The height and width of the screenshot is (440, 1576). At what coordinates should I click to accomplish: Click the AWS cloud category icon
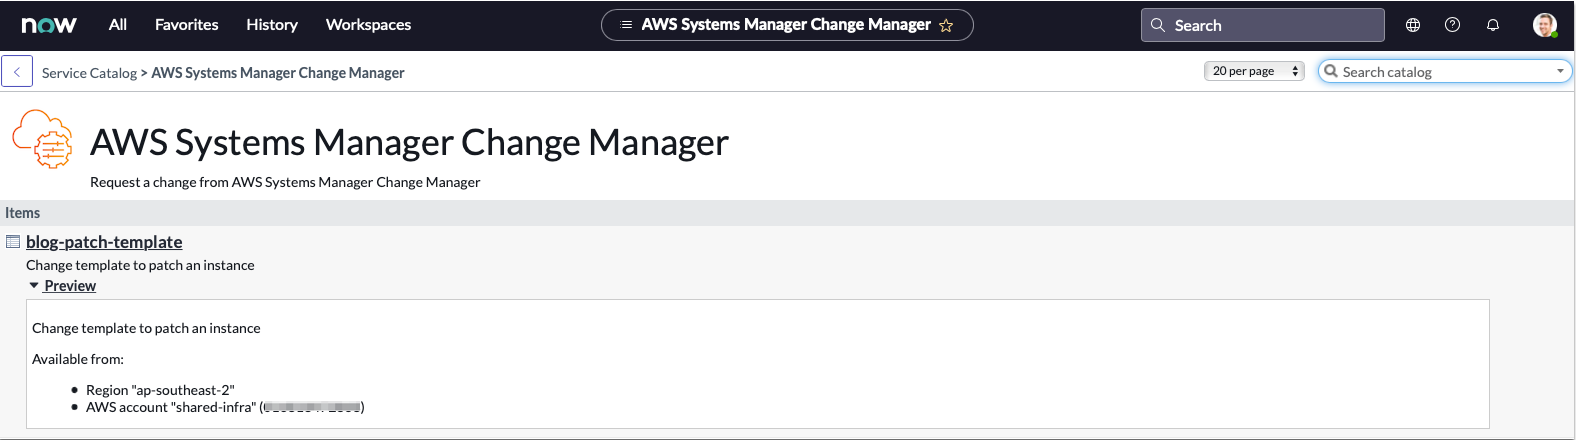43,139
